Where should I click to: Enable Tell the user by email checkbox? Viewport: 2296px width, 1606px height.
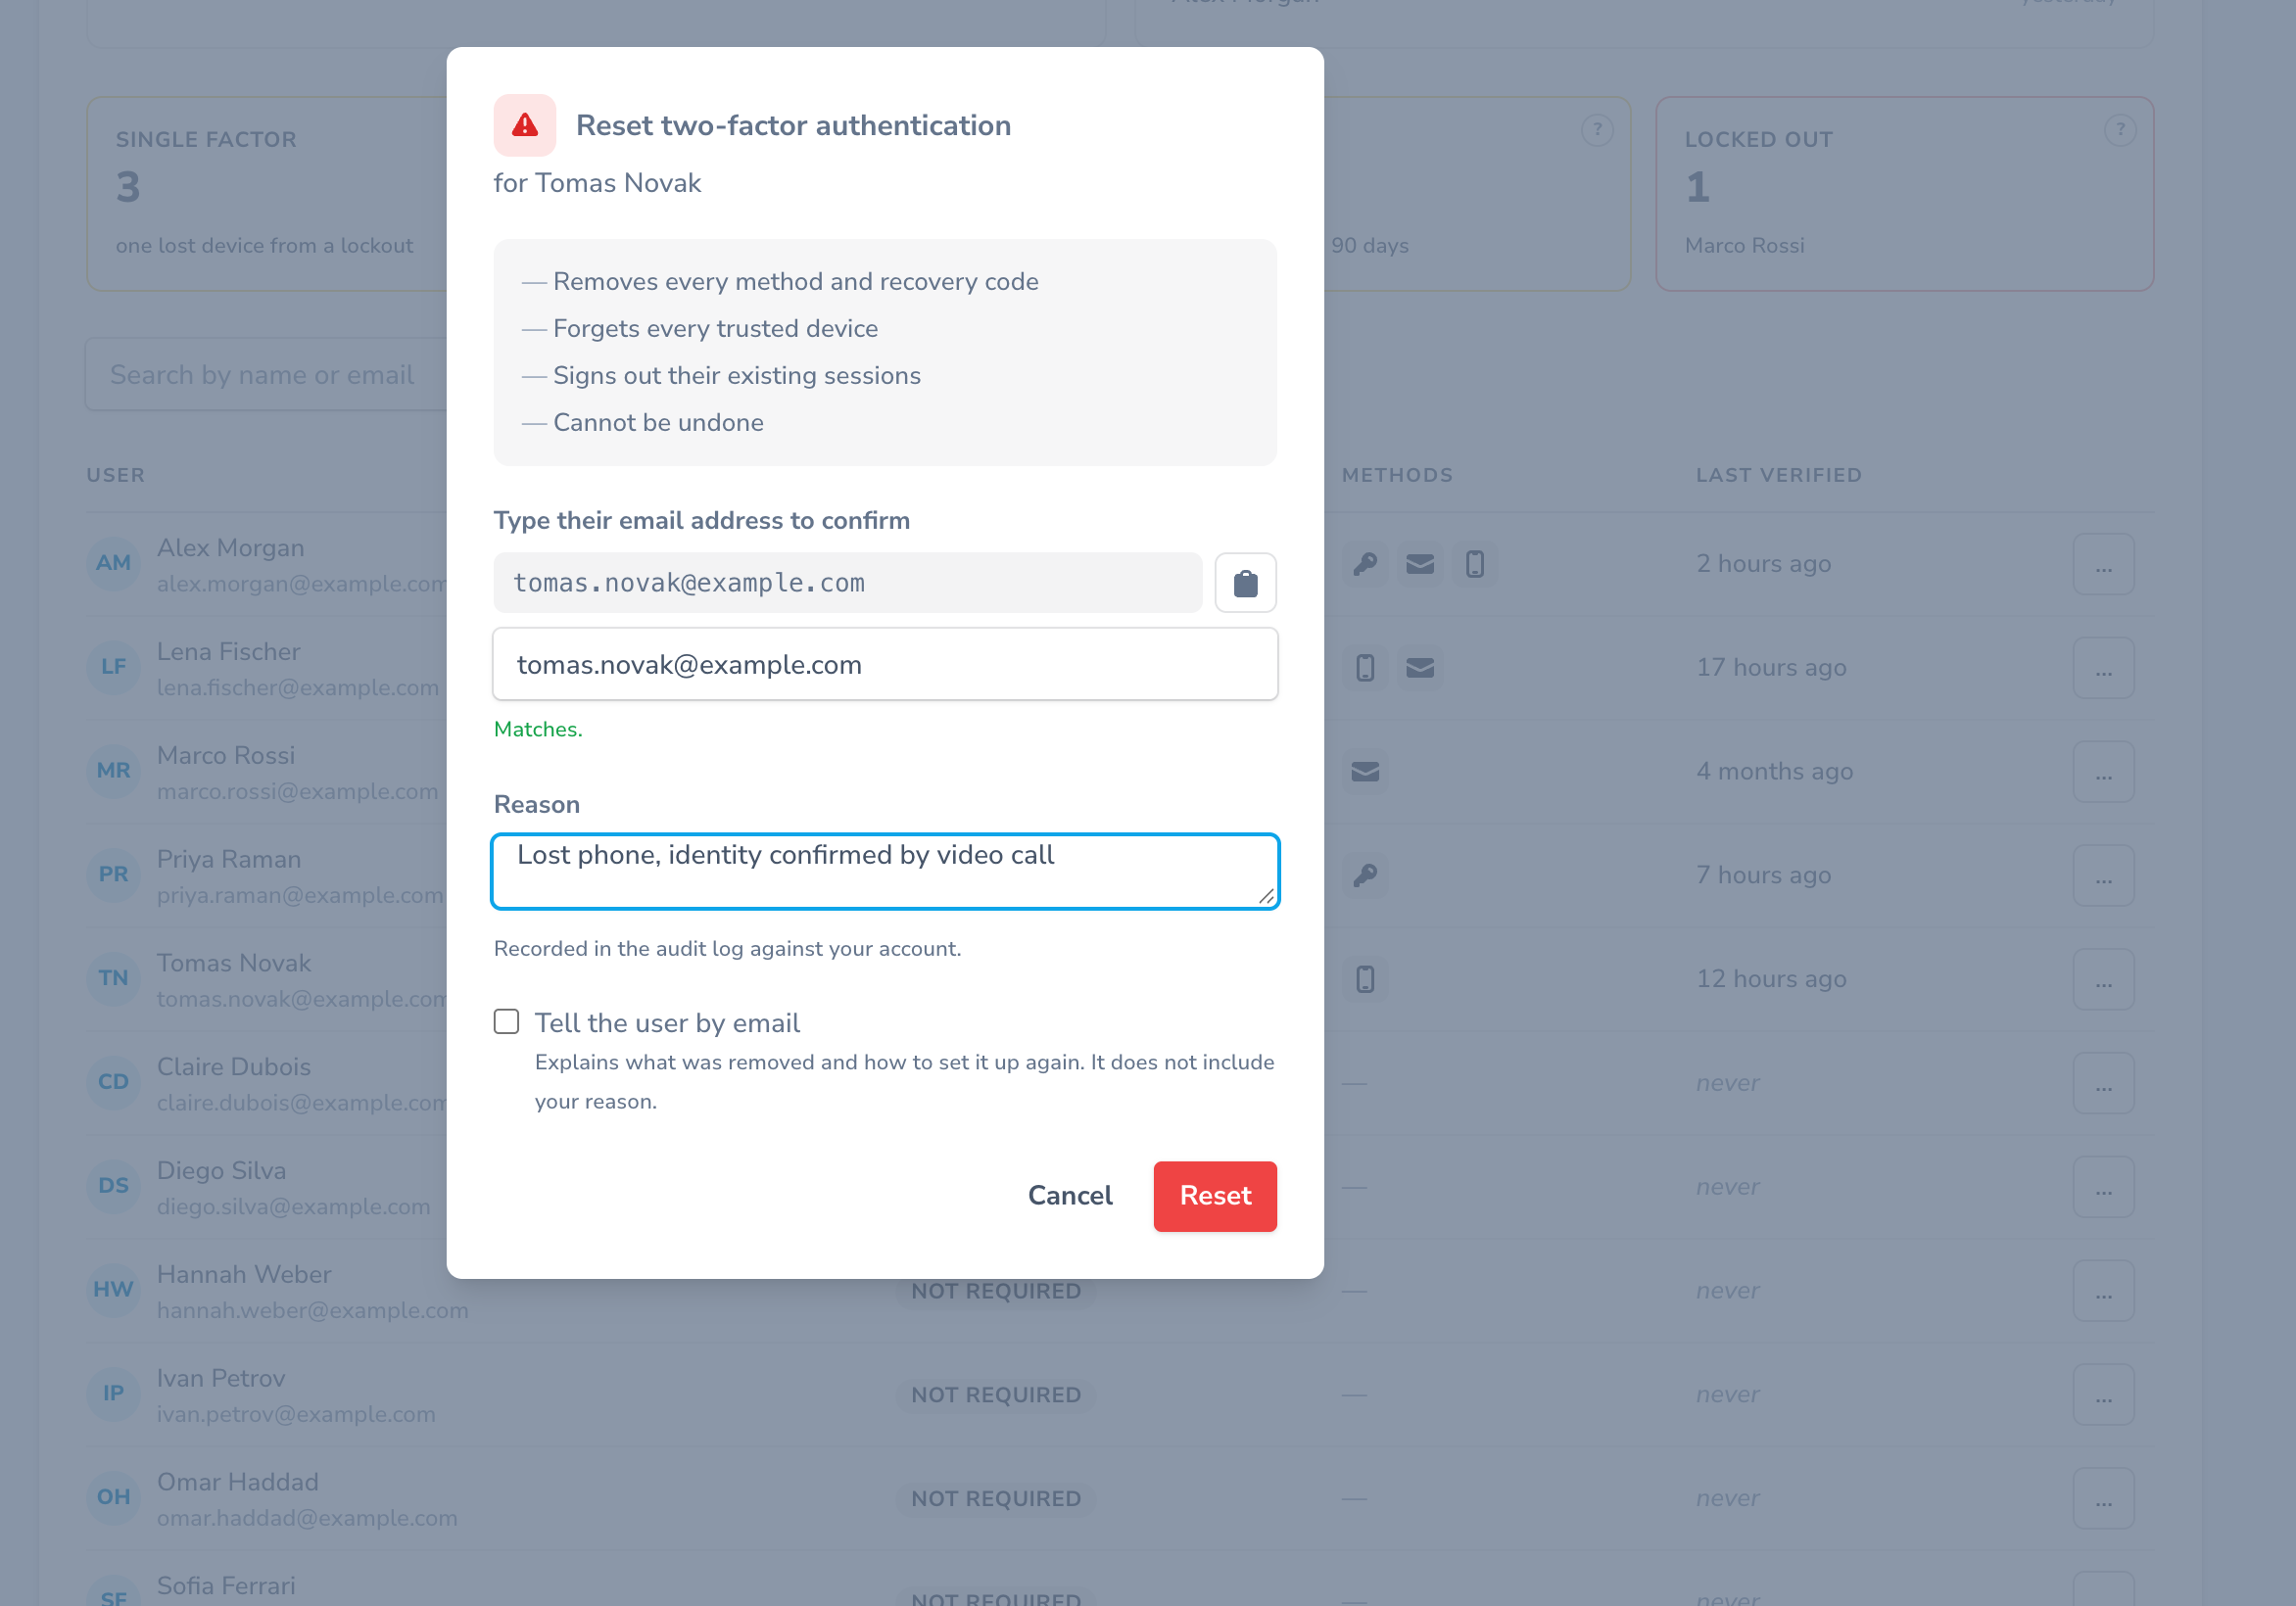click(507, 1021)
